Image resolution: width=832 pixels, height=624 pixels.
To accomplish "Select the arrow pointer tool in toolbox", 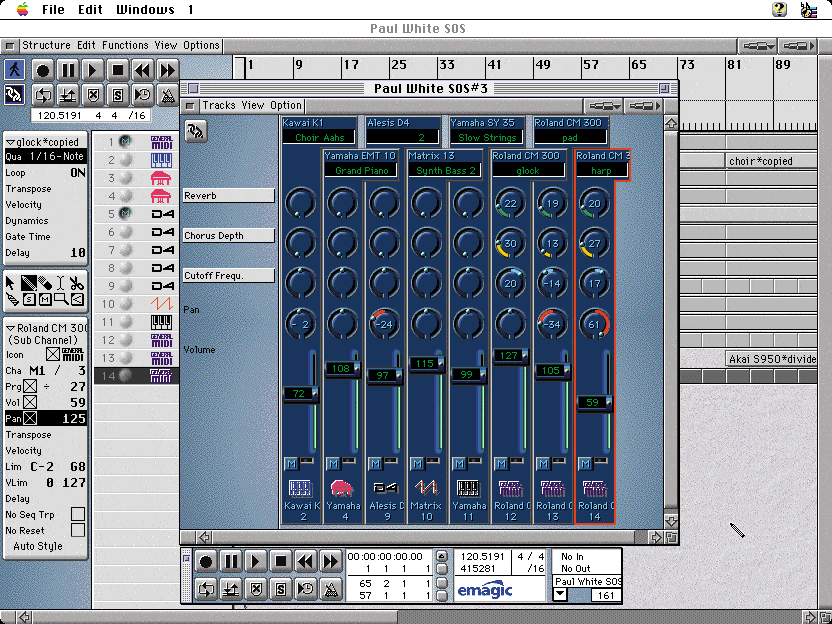I will [12, 283].
